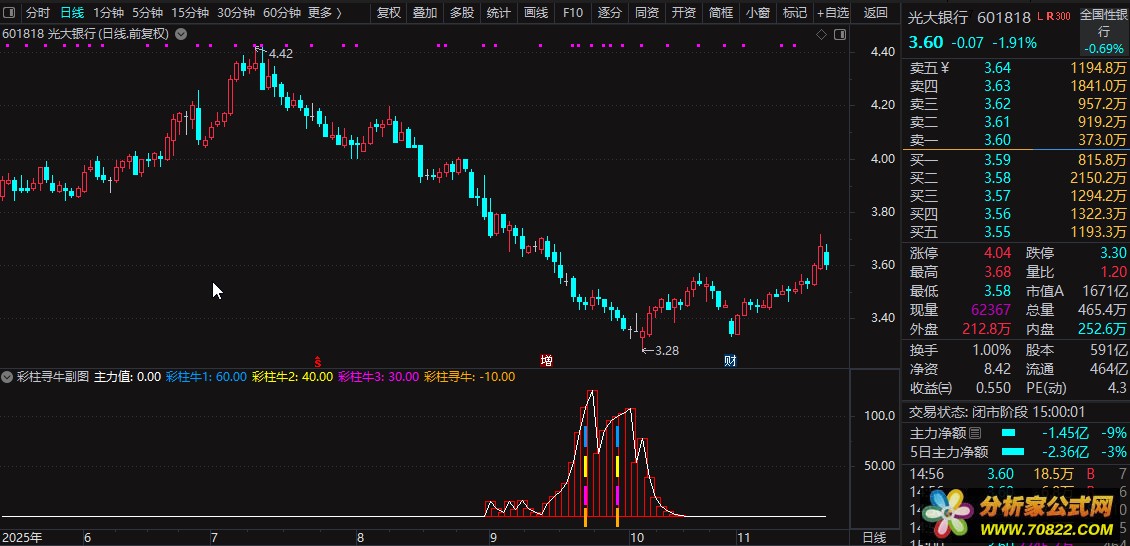The height and width of the screenshot is (546, 1130).
Task: Click the red dollar event marker below the chart
Action: pyautogui.click(x=318, y=360)
